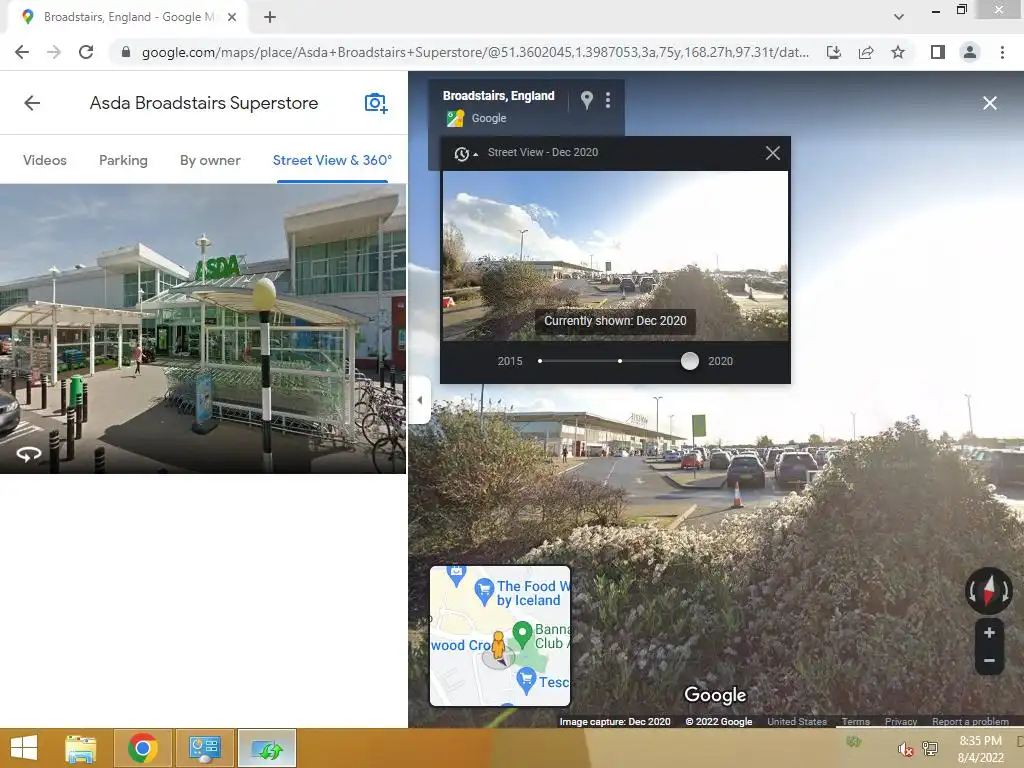Collapse the side panel arrow
1024x768 pixels.
click(420, 400)
